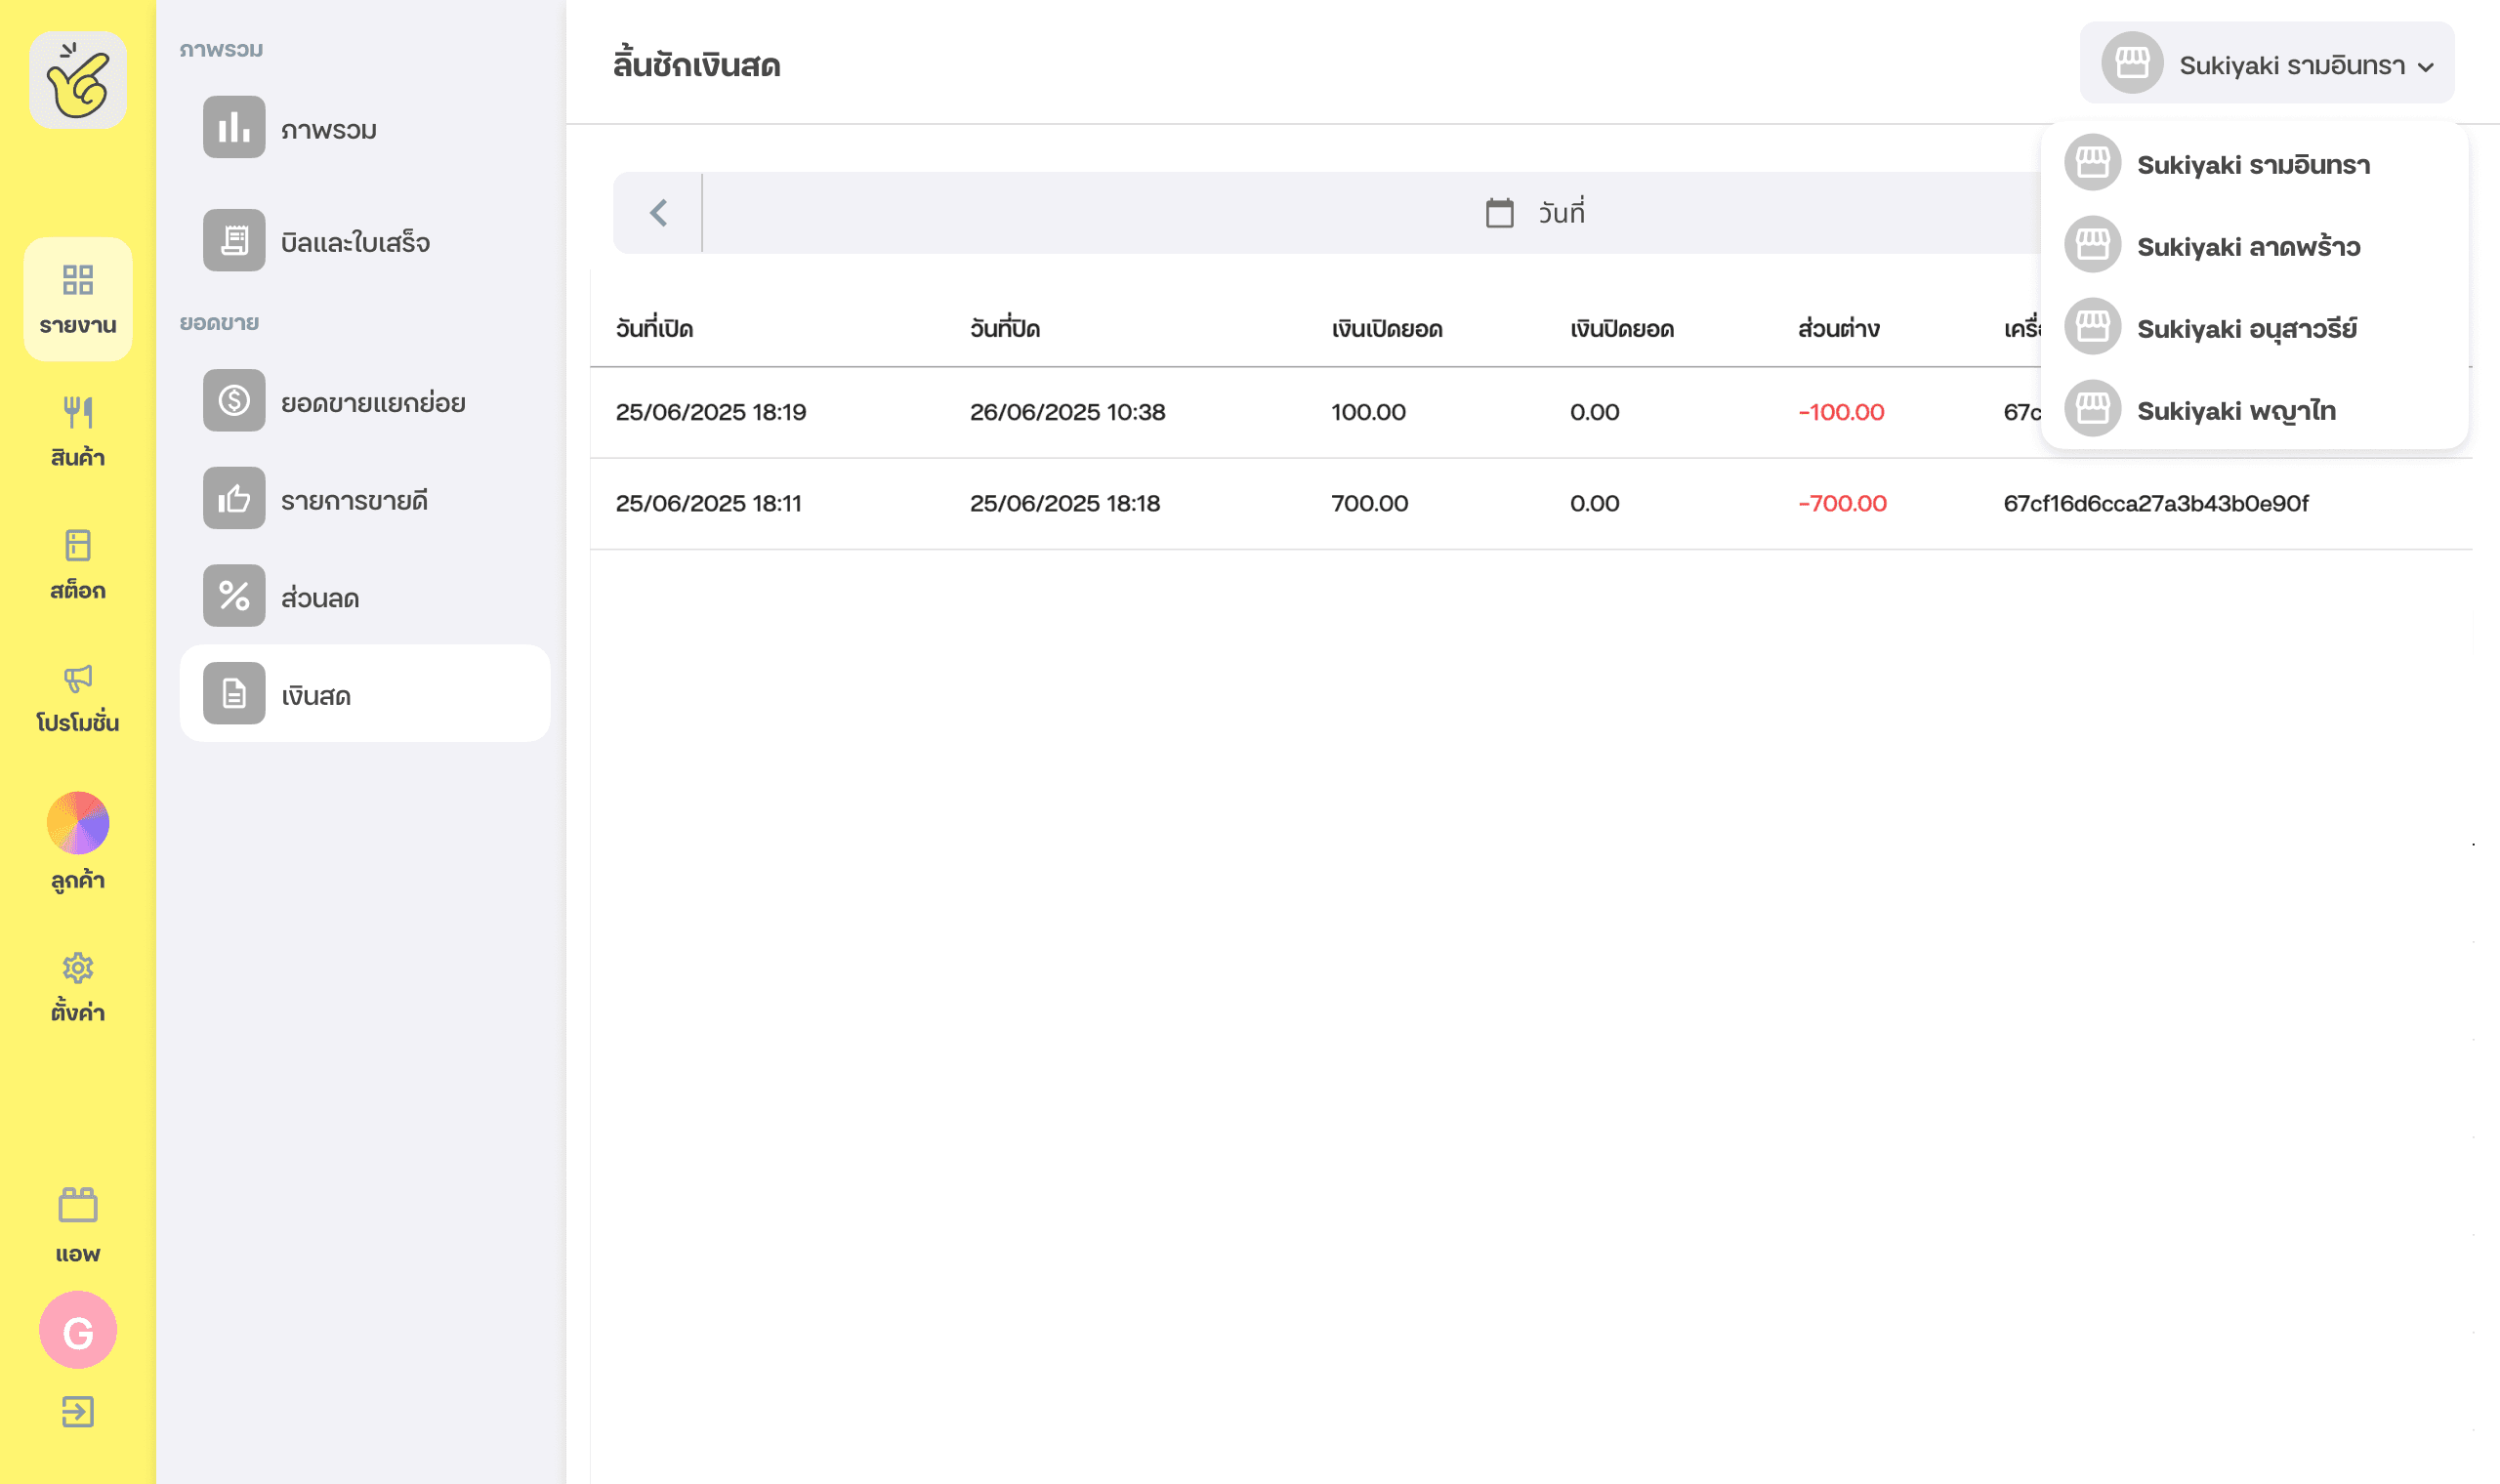This screenshot has height=1484, width=2500.
Task: Open the รายงาน reports section
Action: (x=78, y=299)
